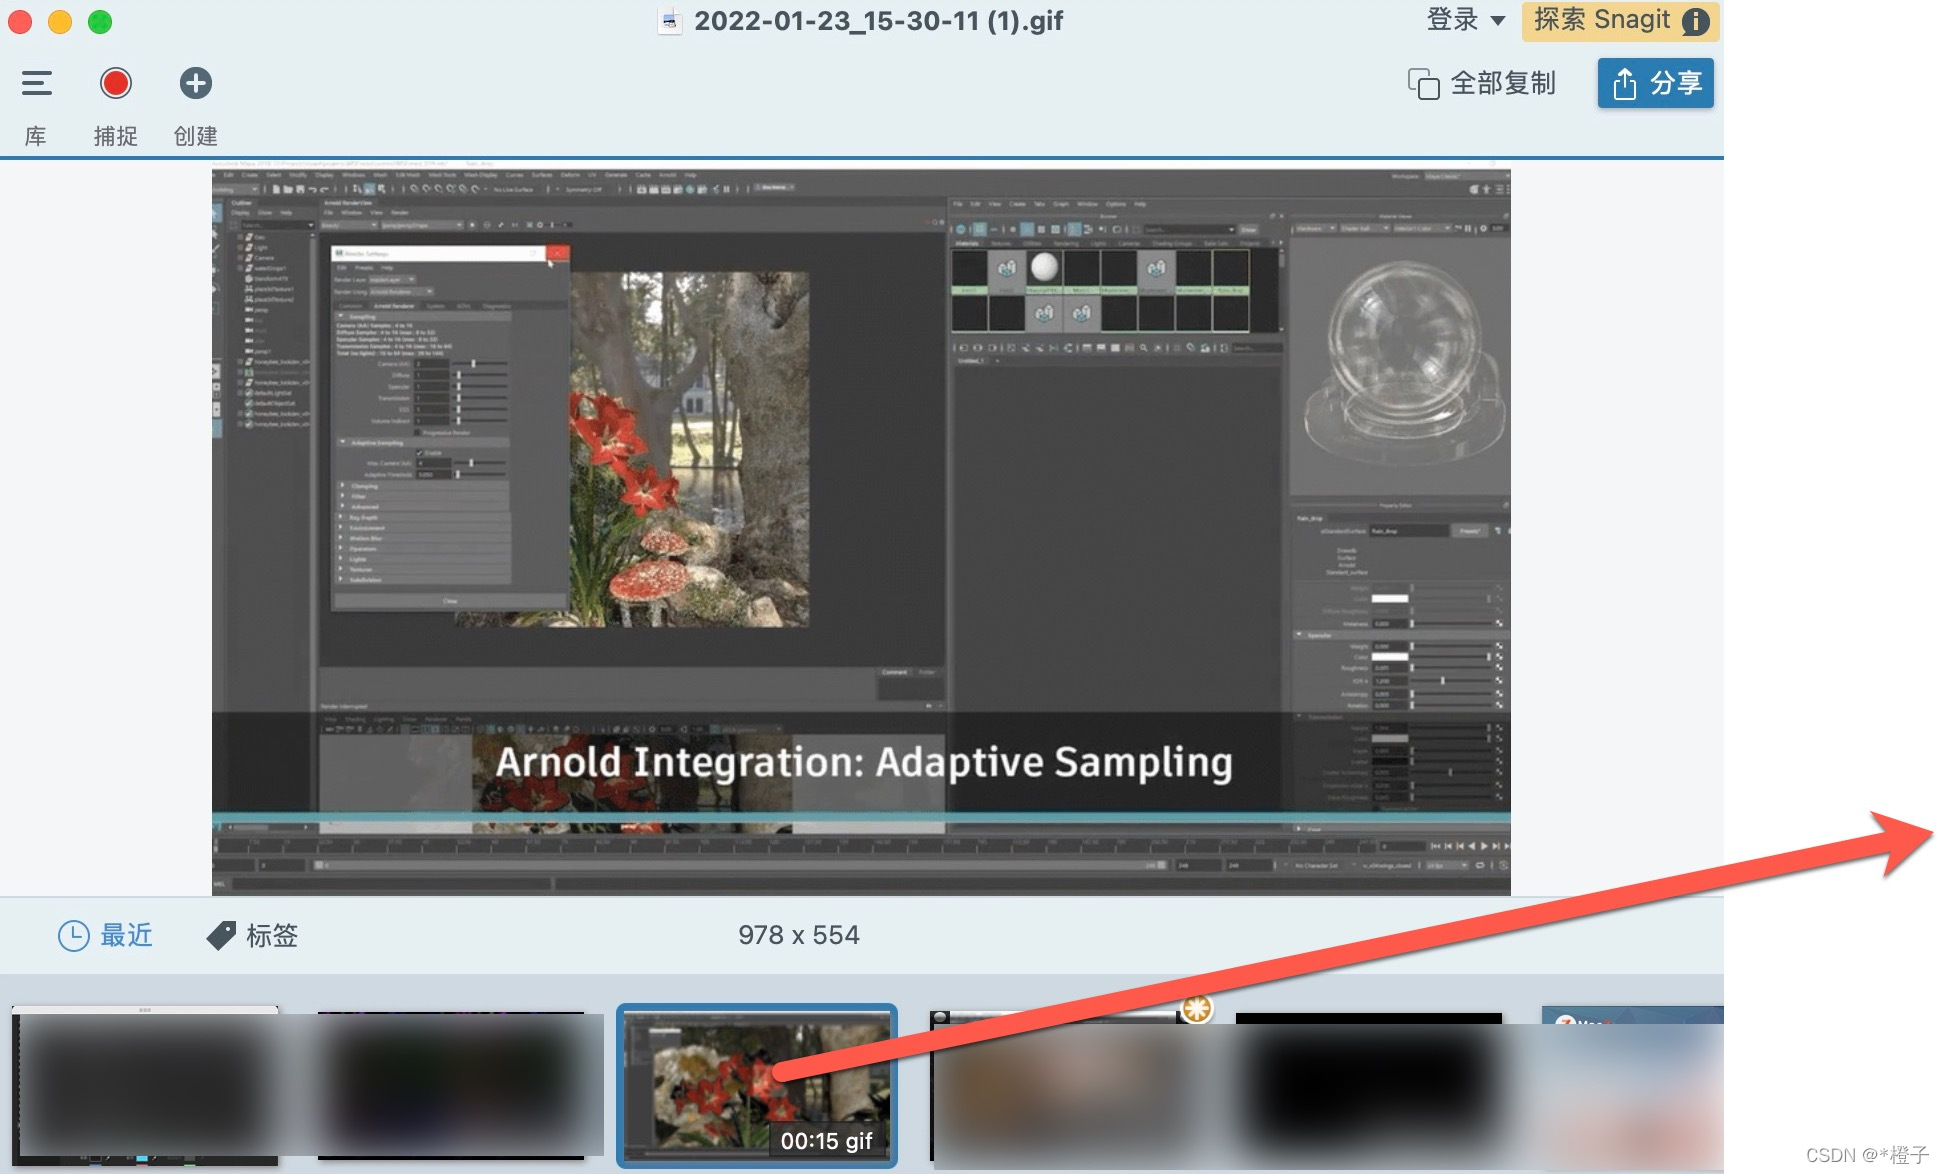Click the orange star badge on thumbnail
1944x1174 pixels.
pyautogui.click(x=1197, y=1009)
